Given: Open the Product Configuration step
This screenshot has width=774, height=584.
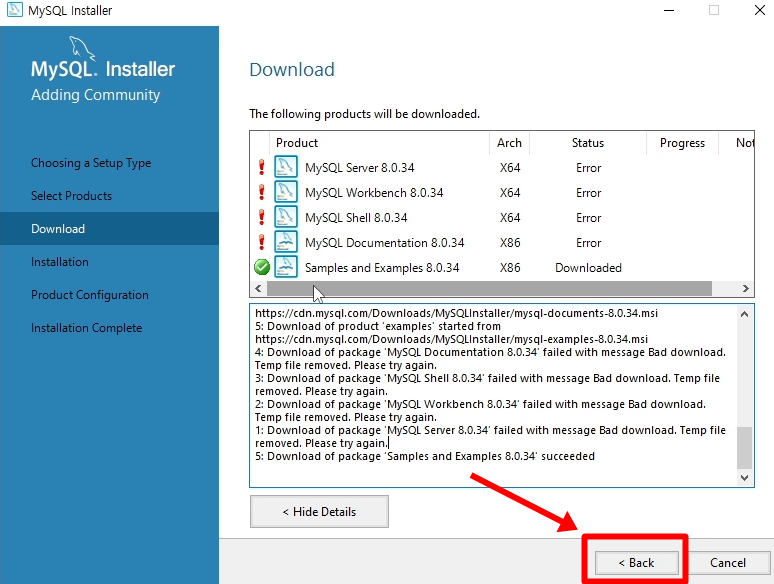Looking at the screenshot, I should click(x=90, y=295).
